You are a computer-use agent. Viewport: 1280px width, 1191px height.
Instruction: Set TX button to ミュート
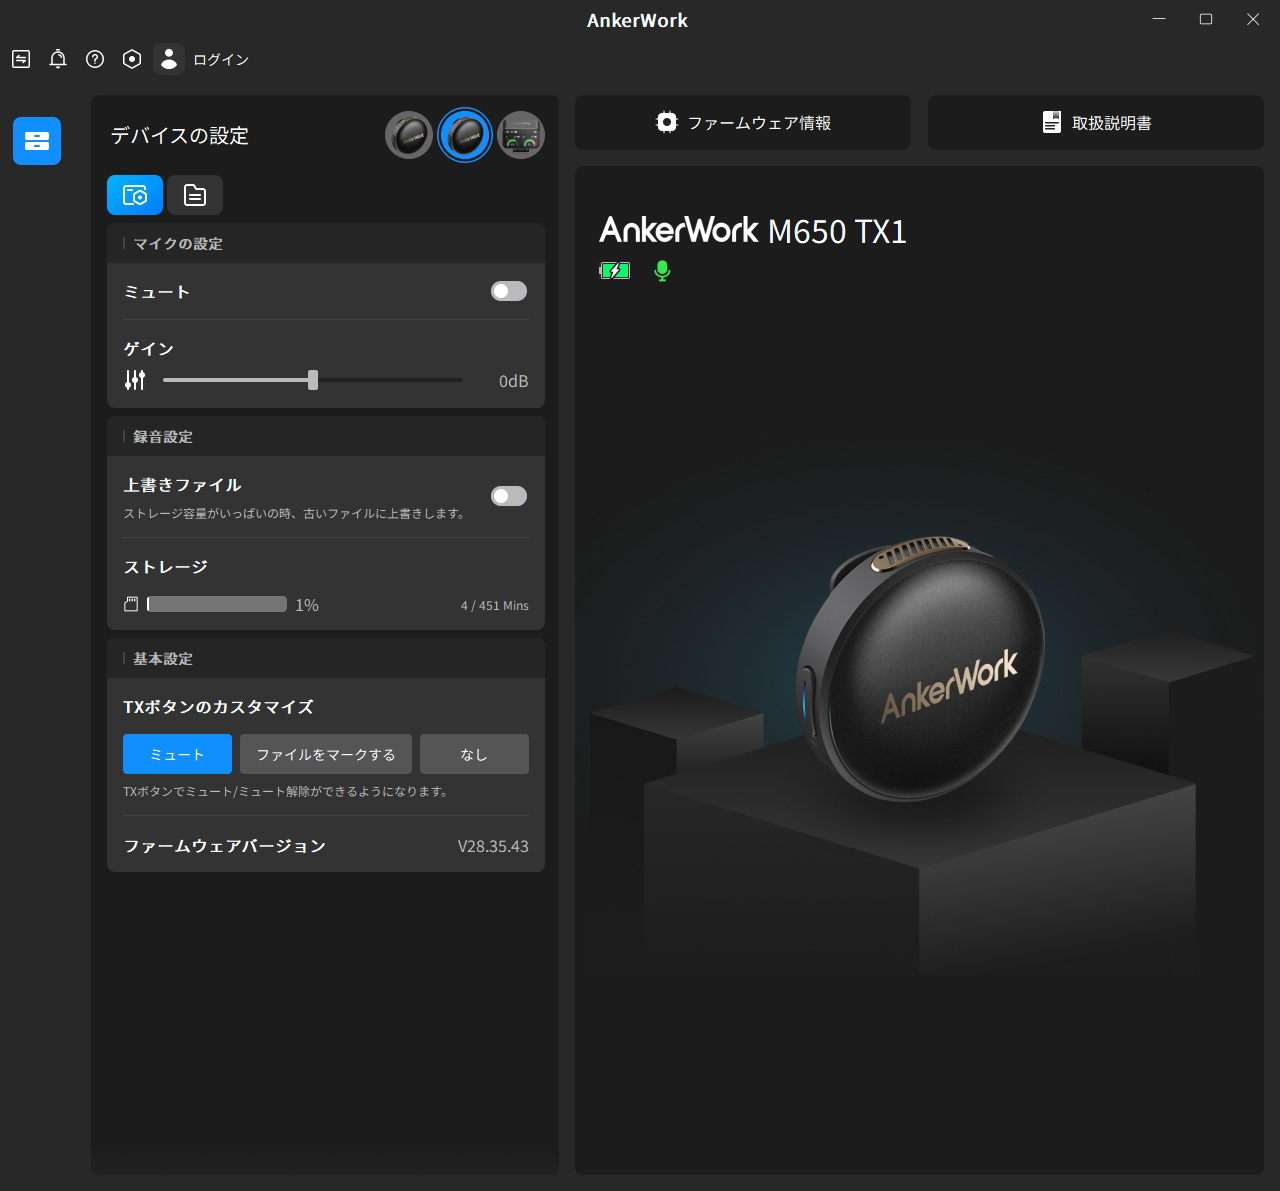[177, 754]
